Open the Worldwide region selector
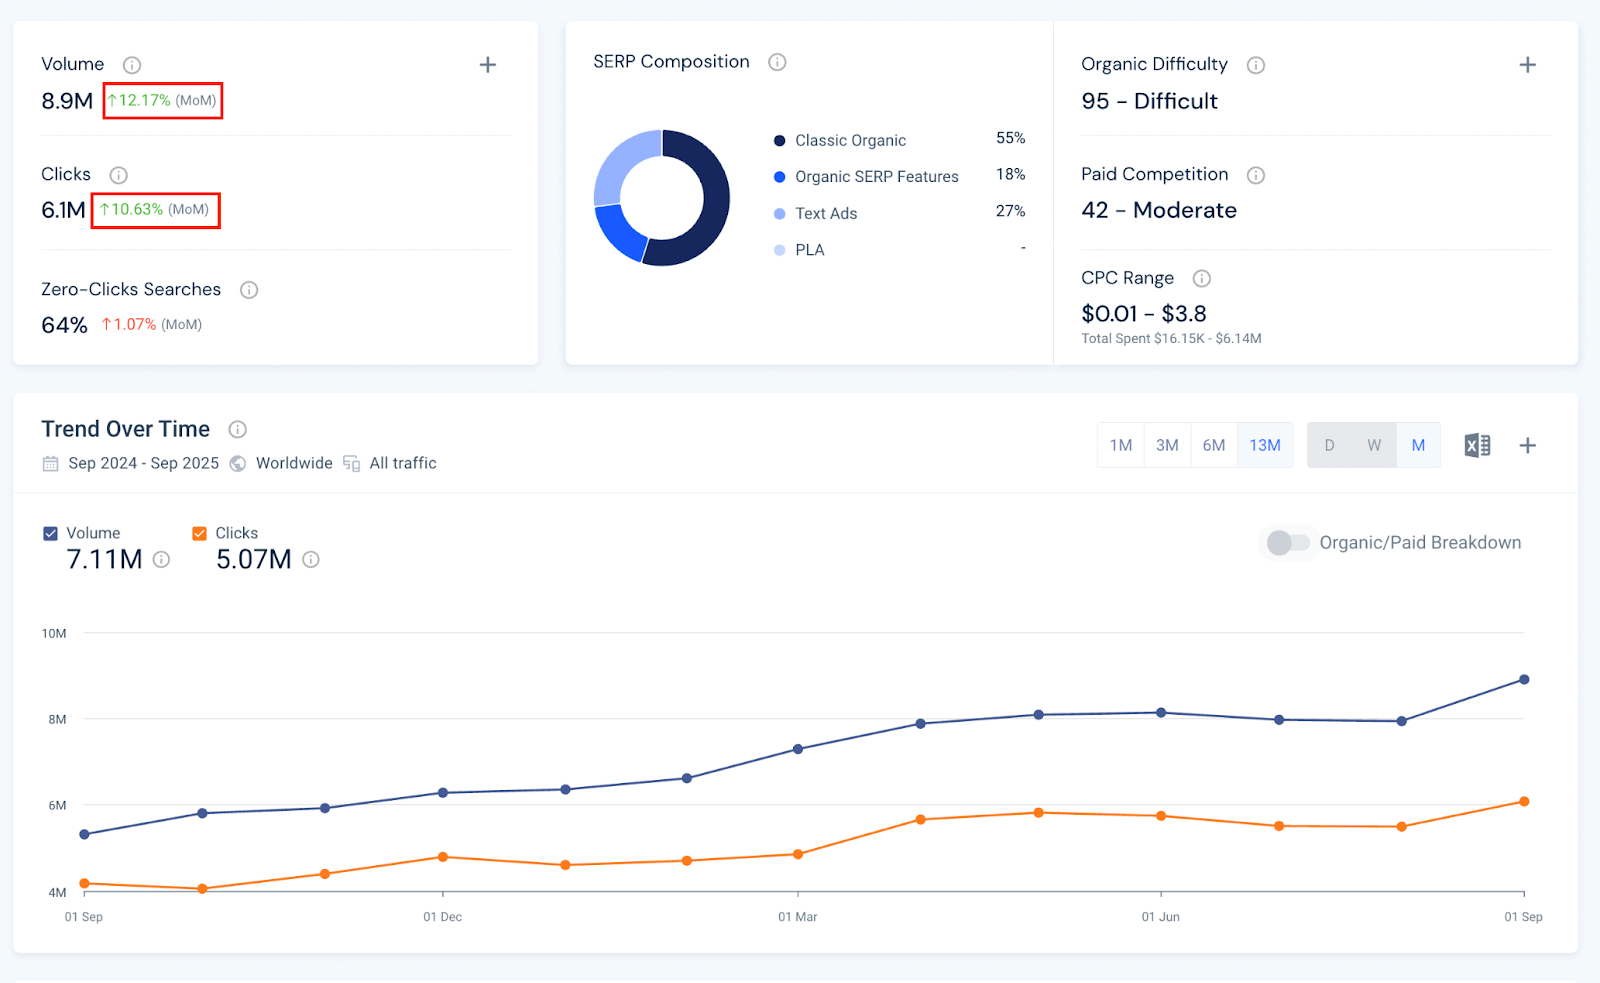Screen dimensions: 1600x983 point(294,463)
